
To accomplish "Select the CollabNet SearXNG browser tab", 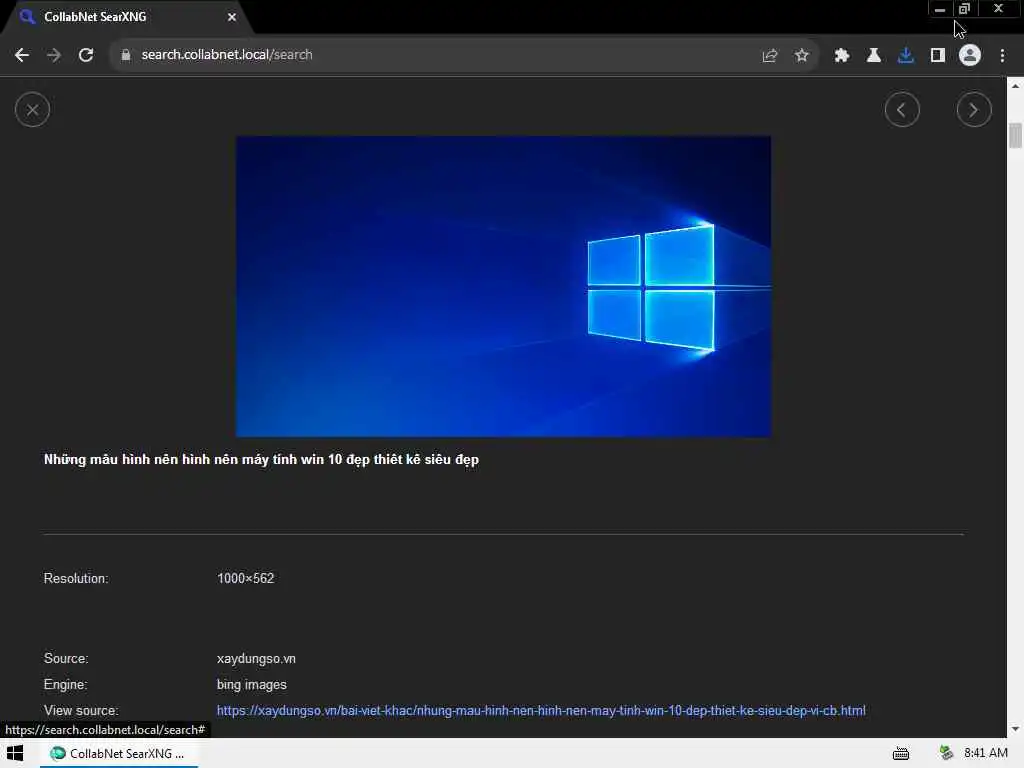I will [127, 17].
